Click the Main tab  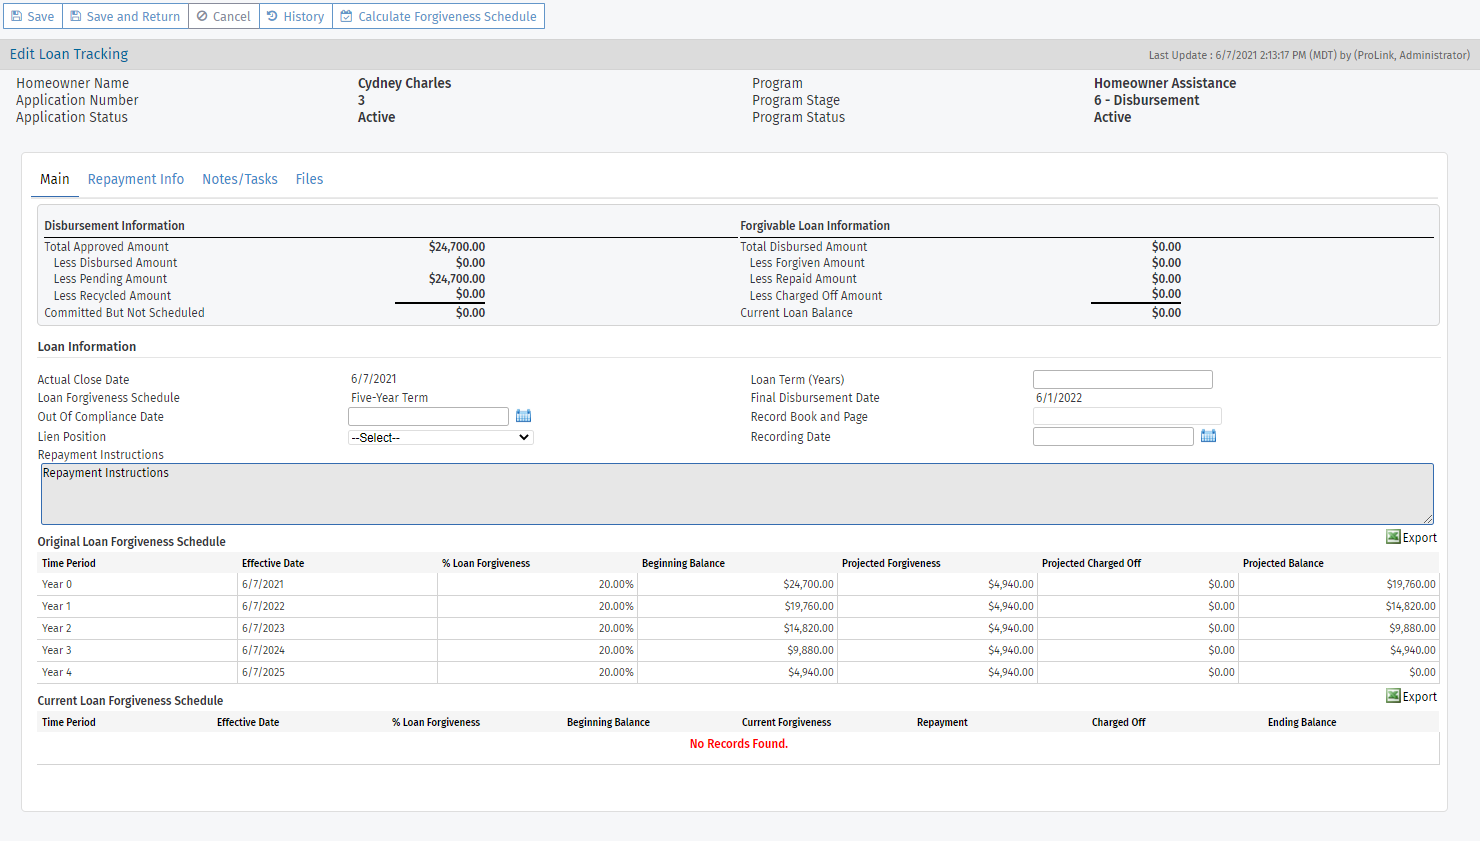54,179
